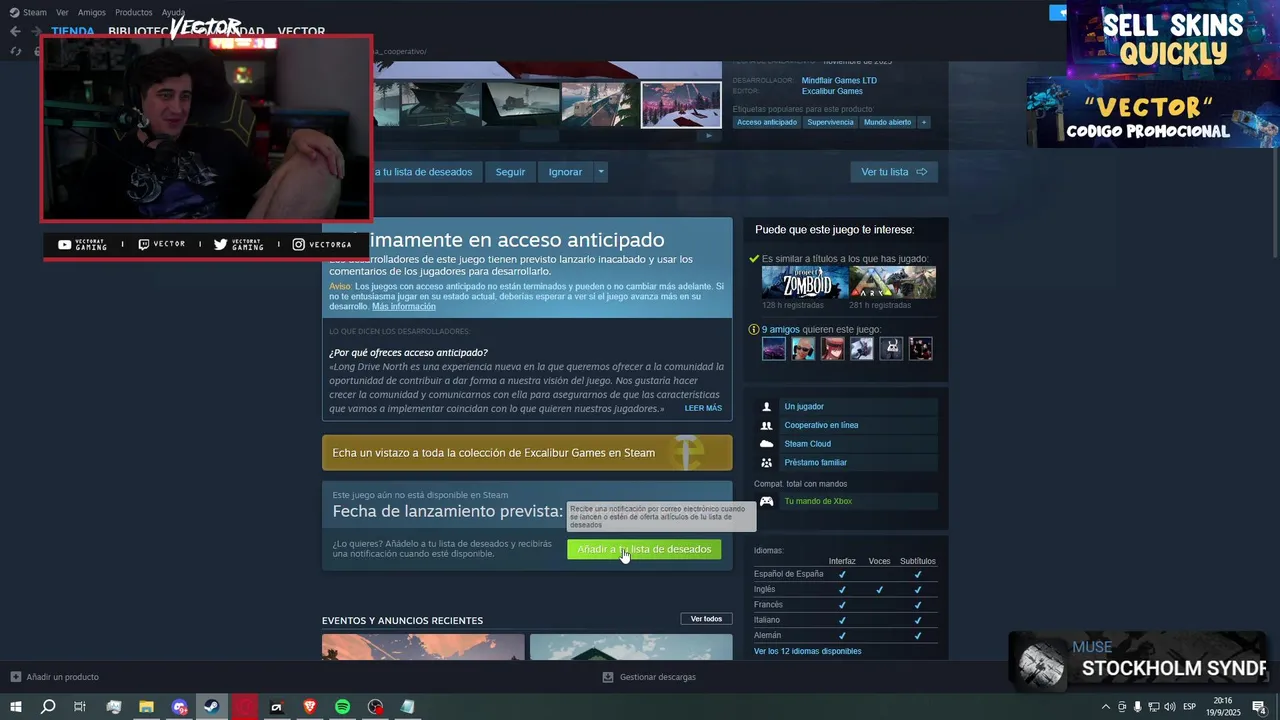The height and width of the screenshot is (720, 1280).
Task: Open the Productos menu
Action: click(133, 12)
